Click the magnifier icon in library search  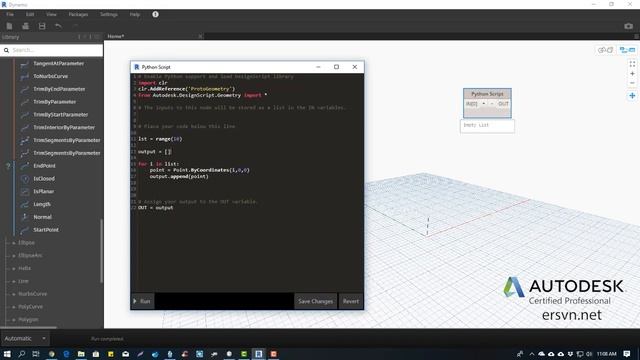pos(6,50)
